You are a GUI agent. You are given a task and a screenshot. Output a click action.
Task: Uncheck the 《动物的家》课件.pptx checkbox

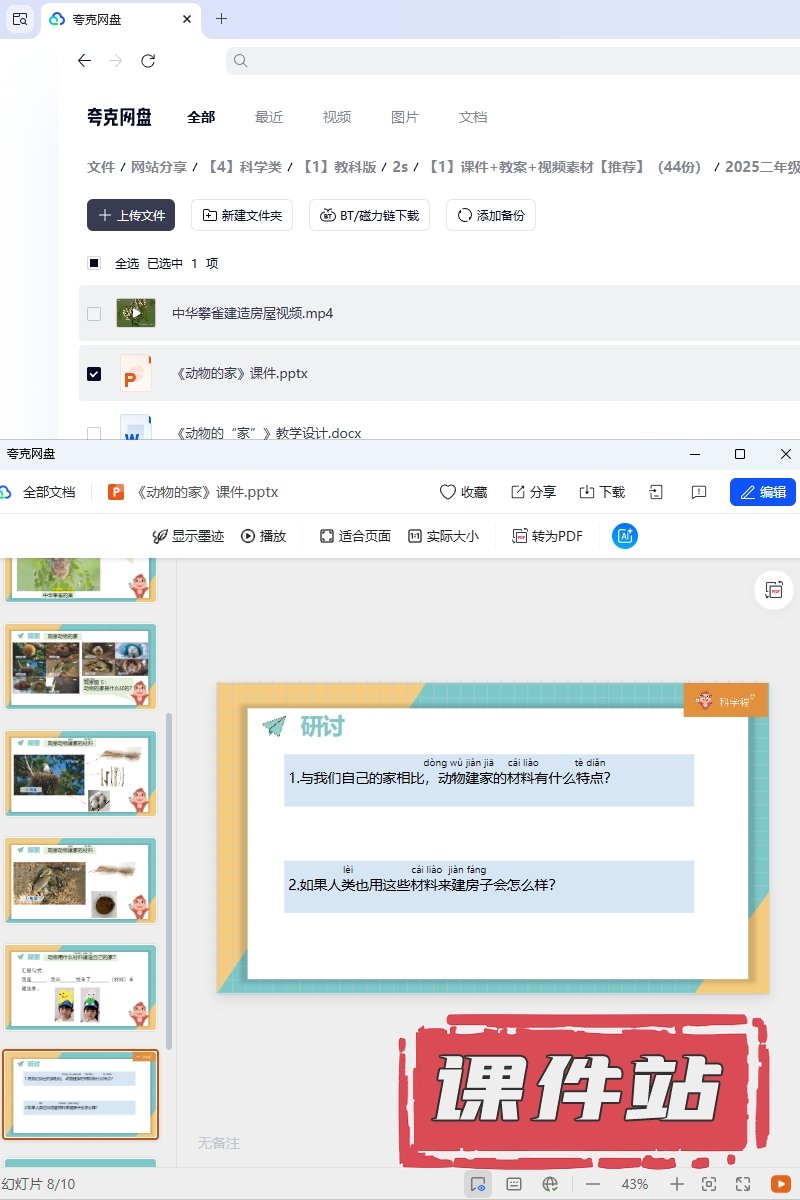pos(94,374)
